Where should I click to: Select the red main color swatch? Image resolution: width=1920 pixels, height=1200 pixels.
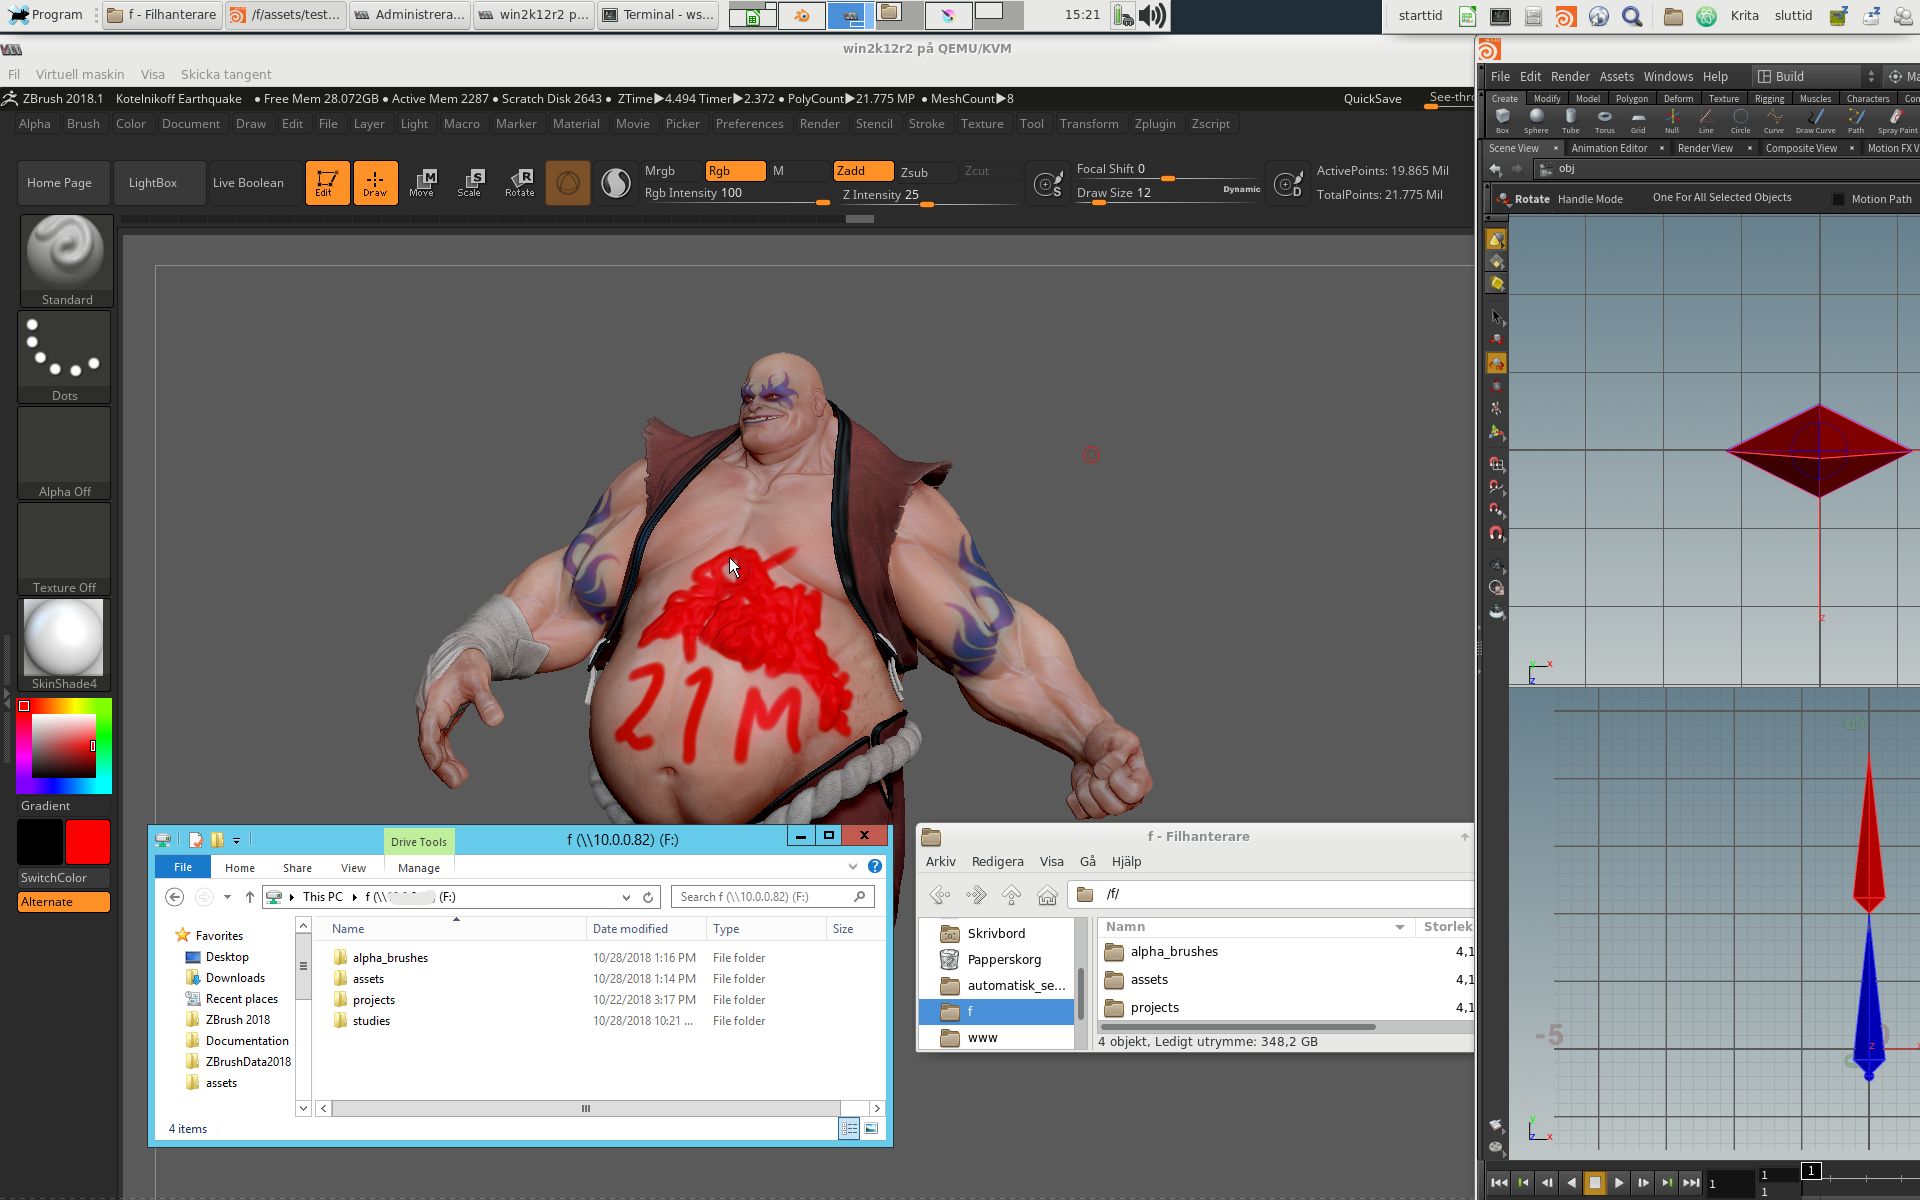[x=88, y=842]
